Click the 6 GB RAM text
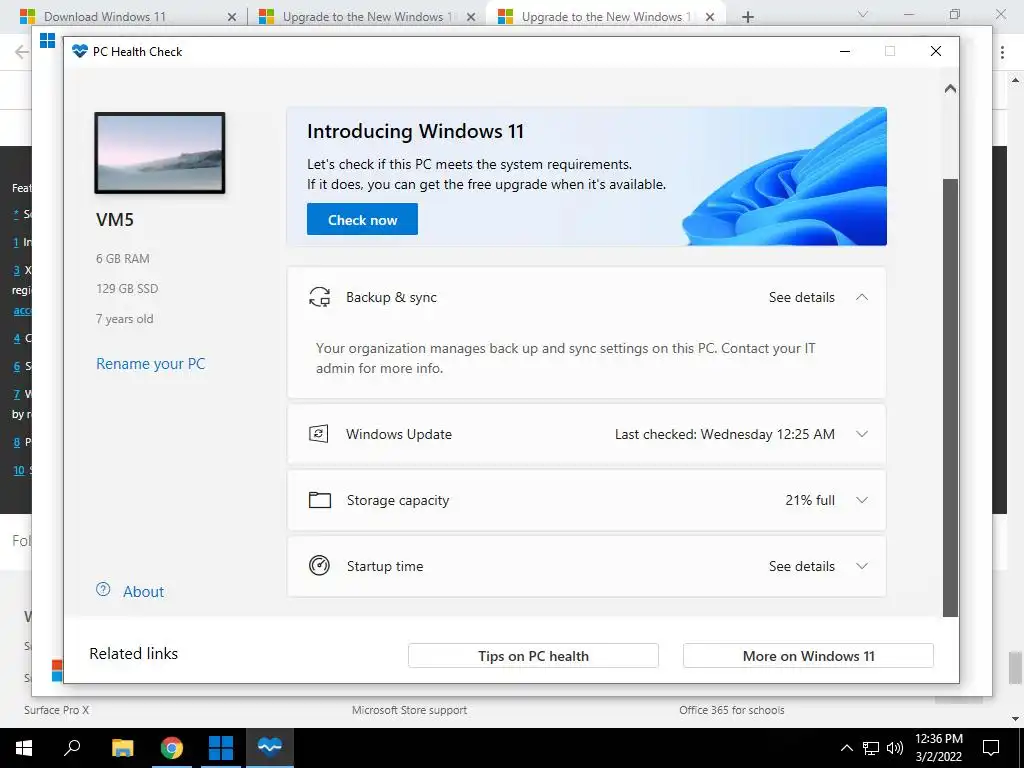The image size is (1024, 768). point(123,259)
